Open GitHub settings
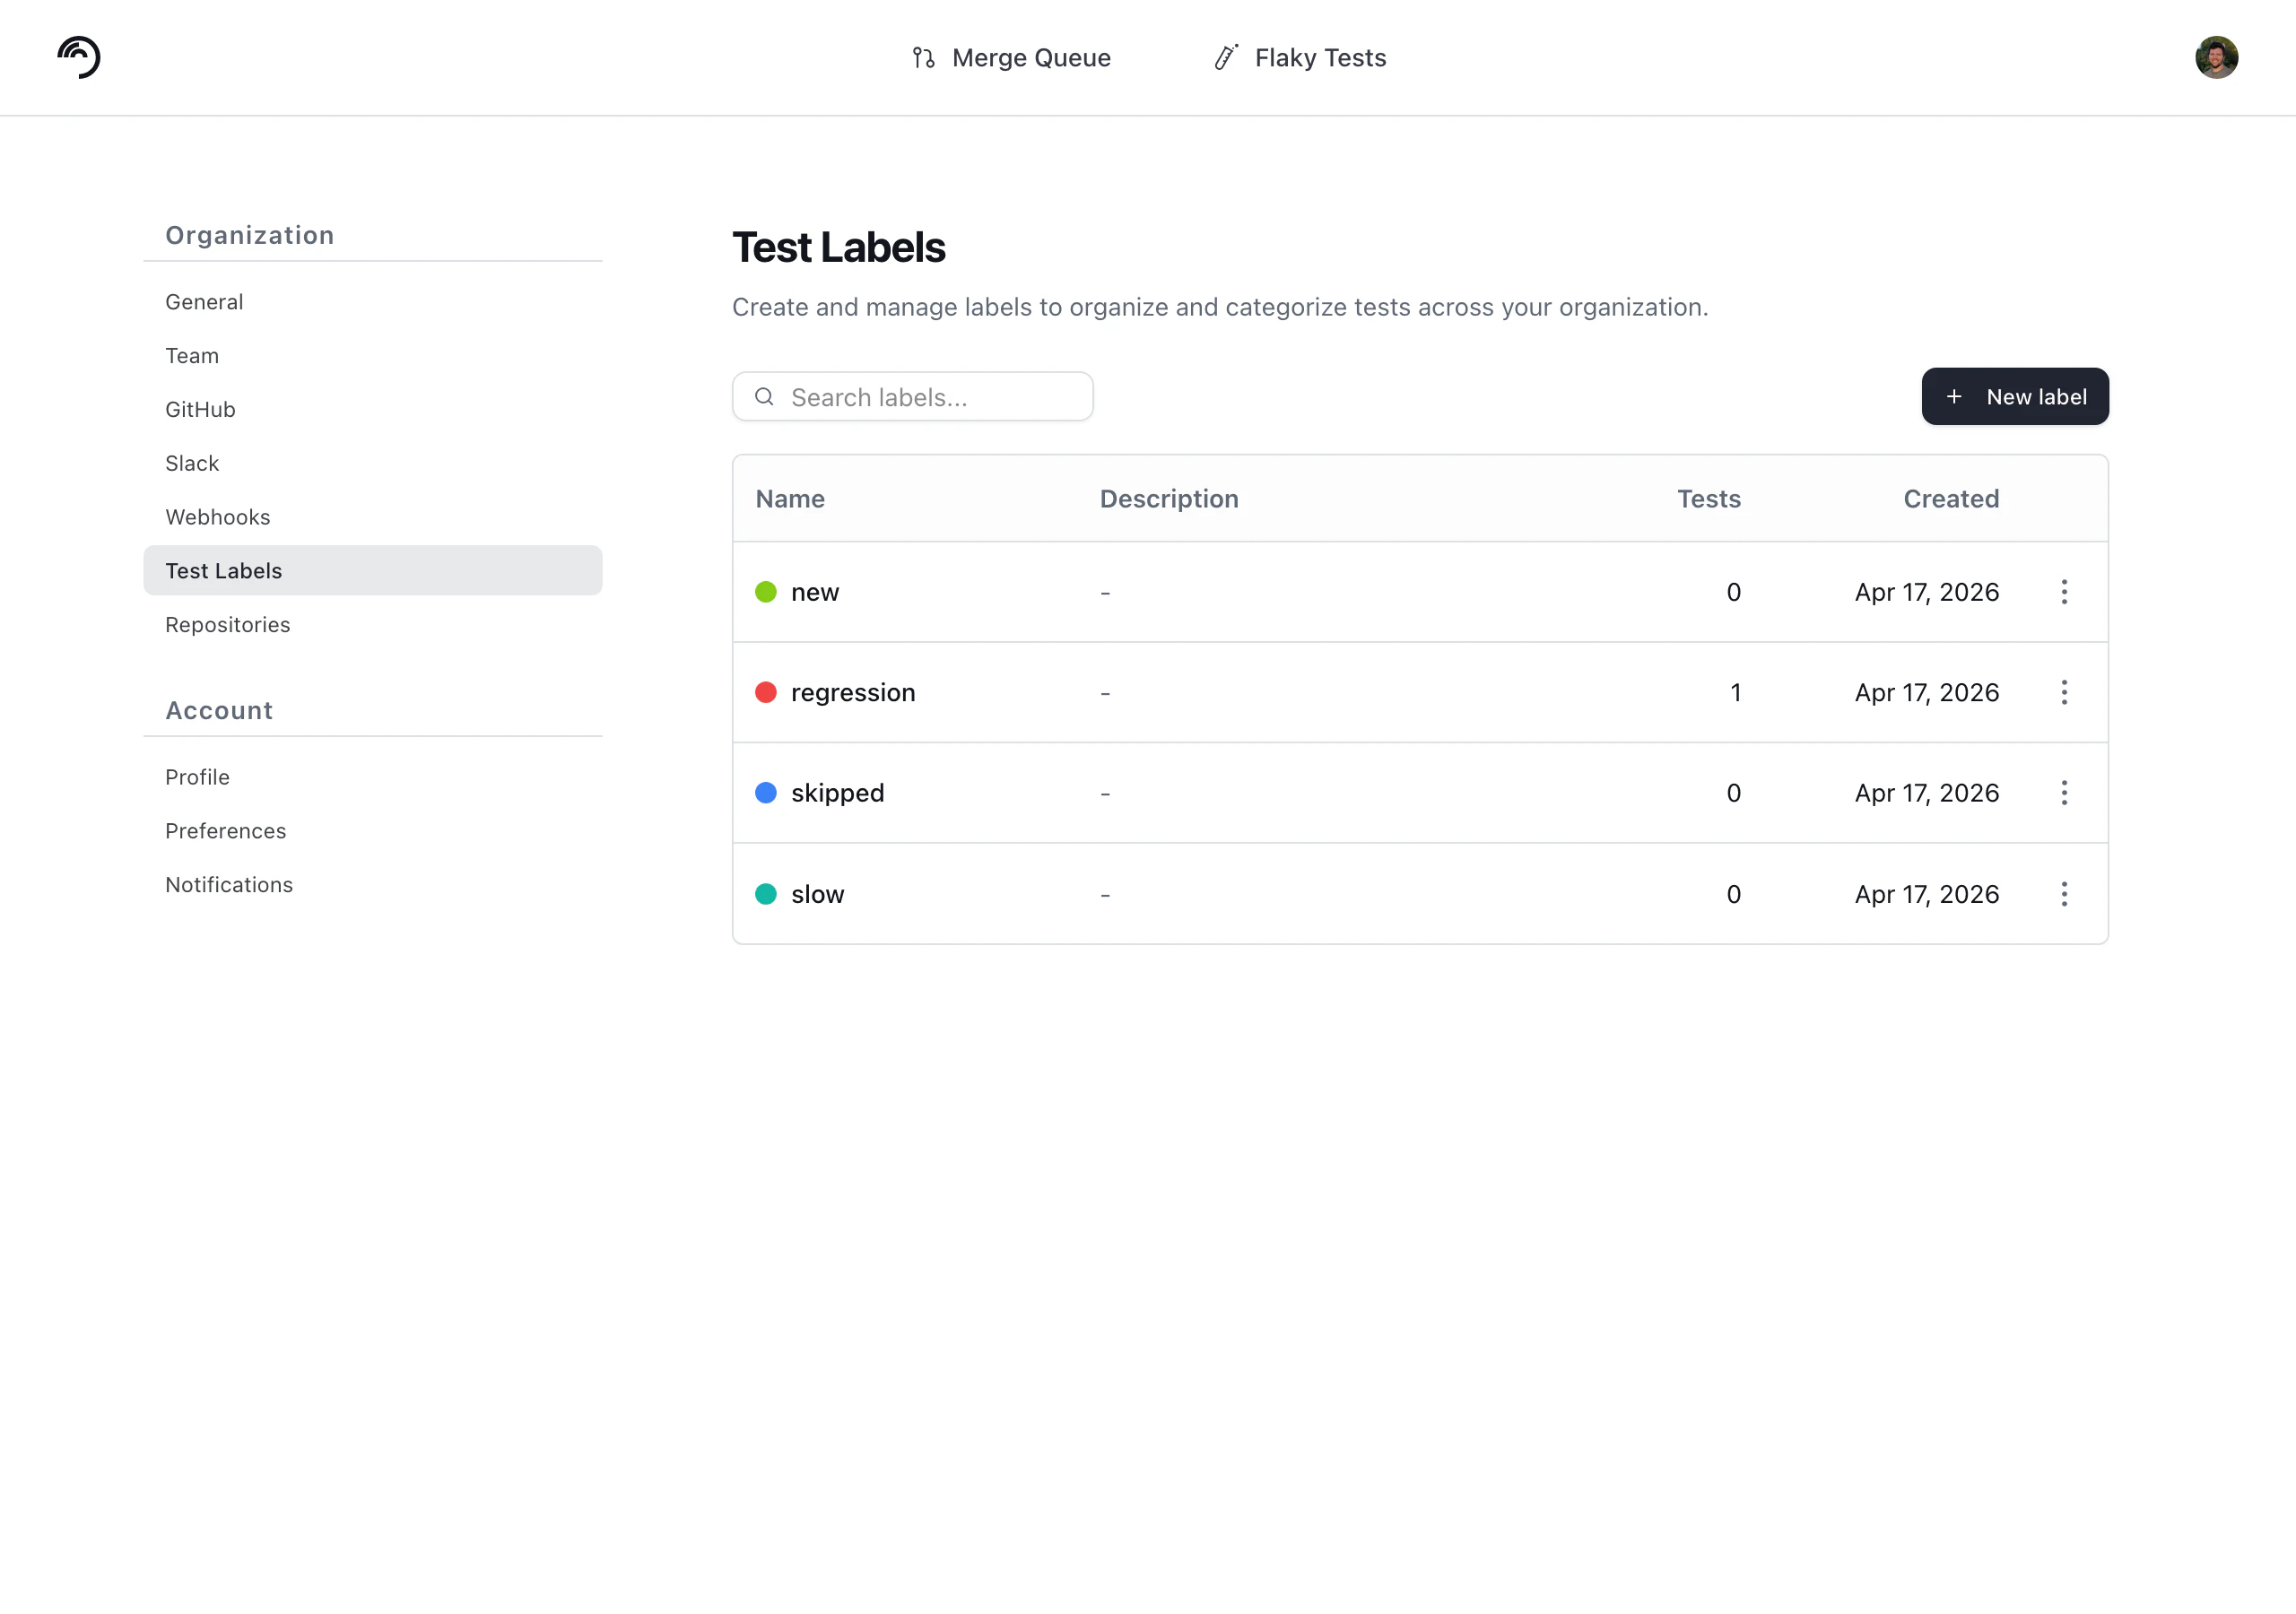 pos(373,409)
